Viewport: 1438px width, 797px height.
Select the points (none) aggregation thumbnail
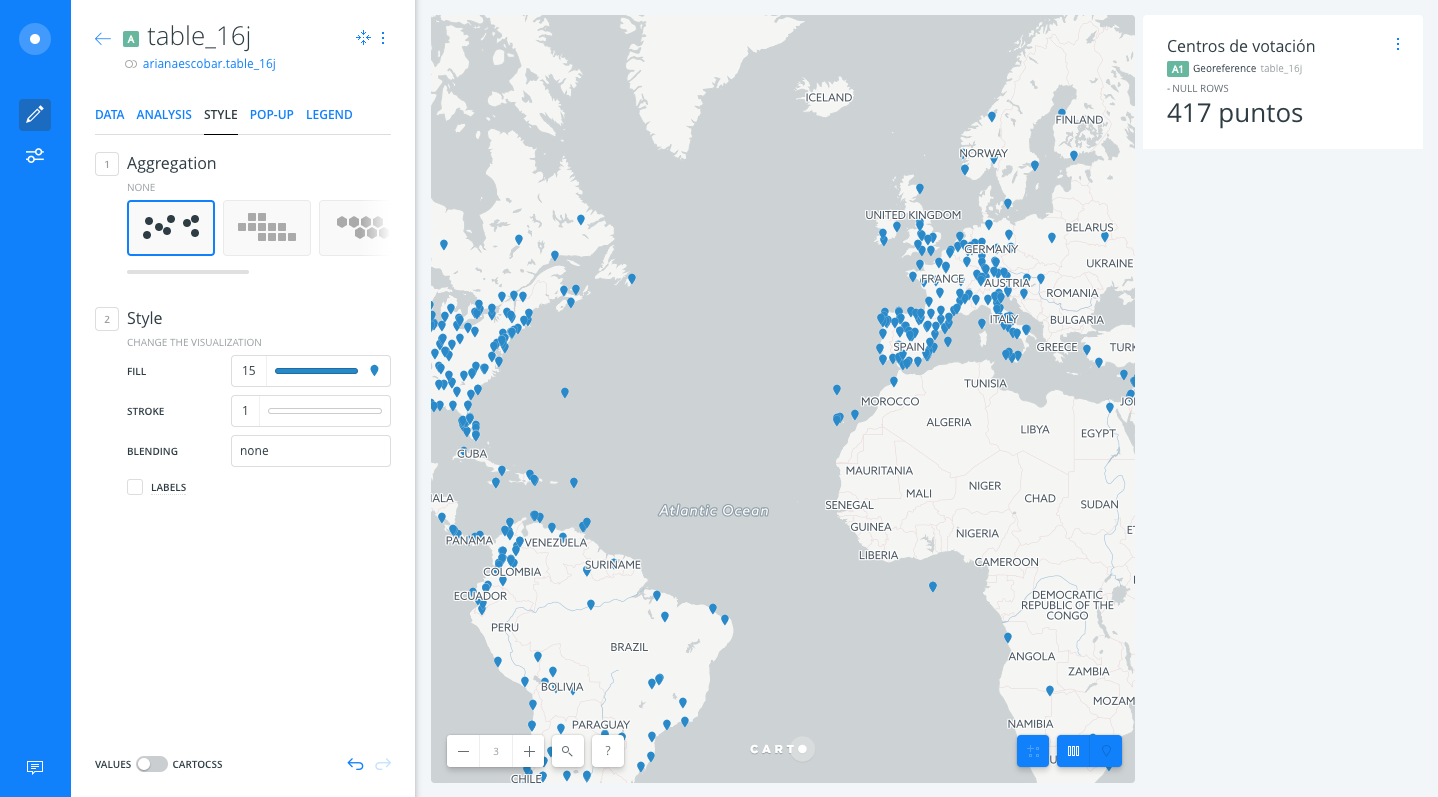tap(171, 228)
